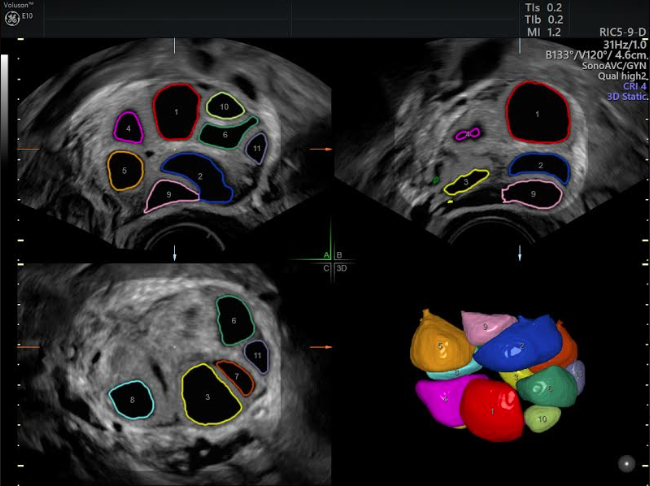650x486 pixels.
Task: Select quadrant B in the plane indicator
Action: [339, 255]
